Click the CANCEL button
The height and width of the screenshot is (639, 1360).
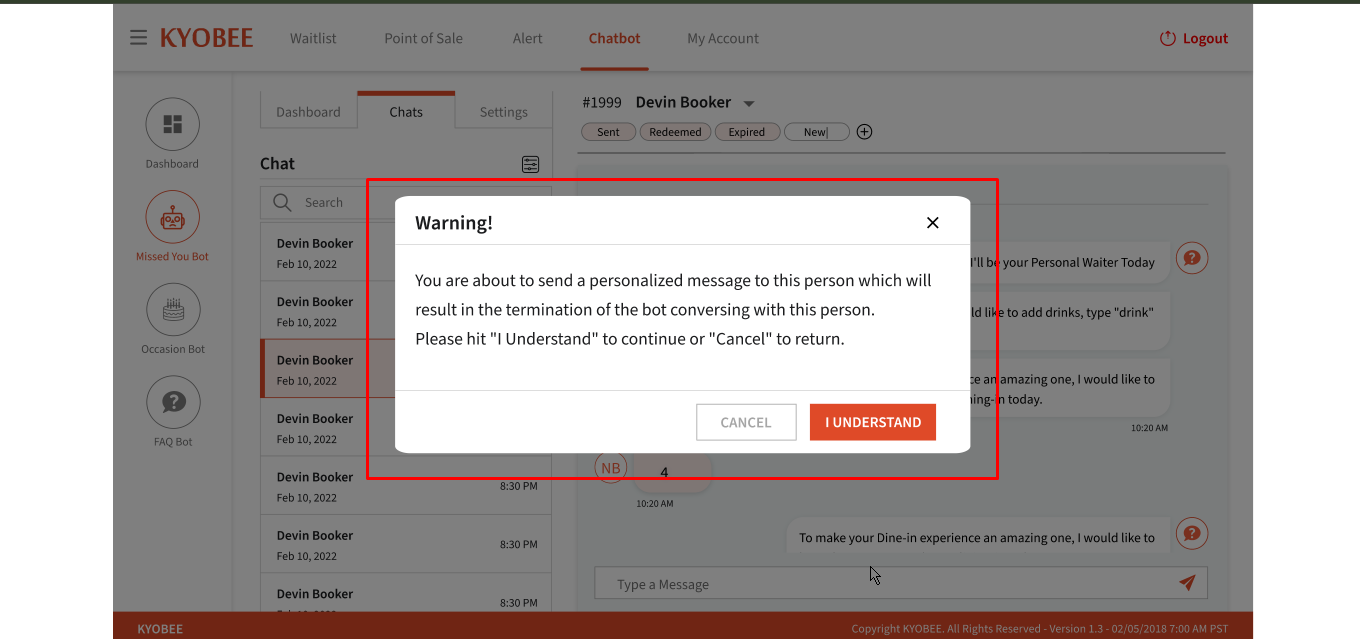[x=746, y=422]
